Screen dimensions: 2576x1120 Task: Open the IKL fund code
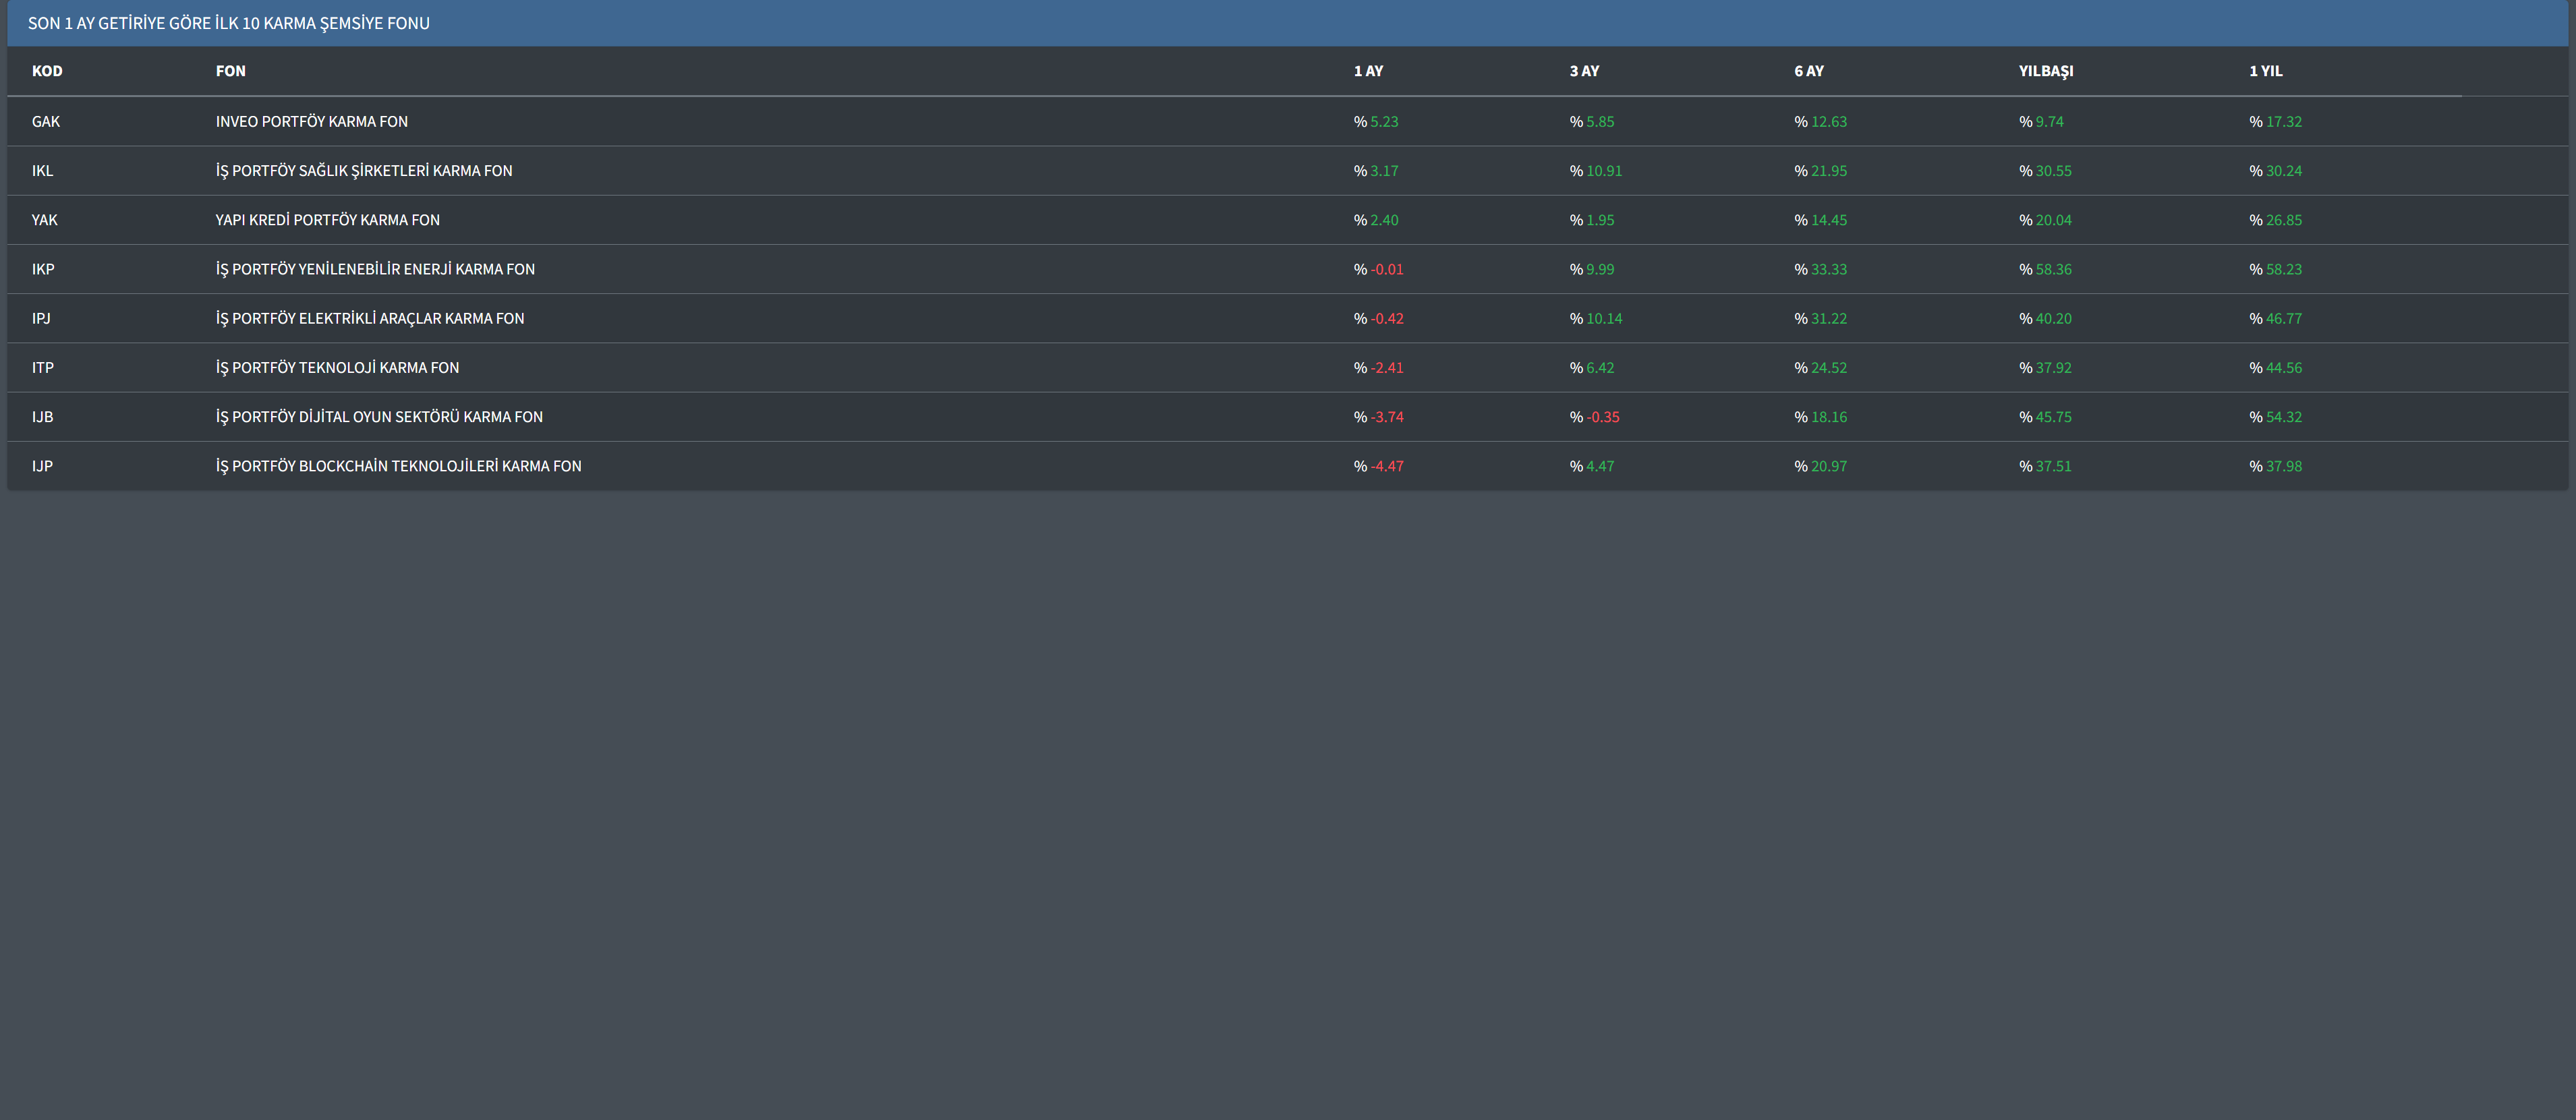click(x=42, y=171)
